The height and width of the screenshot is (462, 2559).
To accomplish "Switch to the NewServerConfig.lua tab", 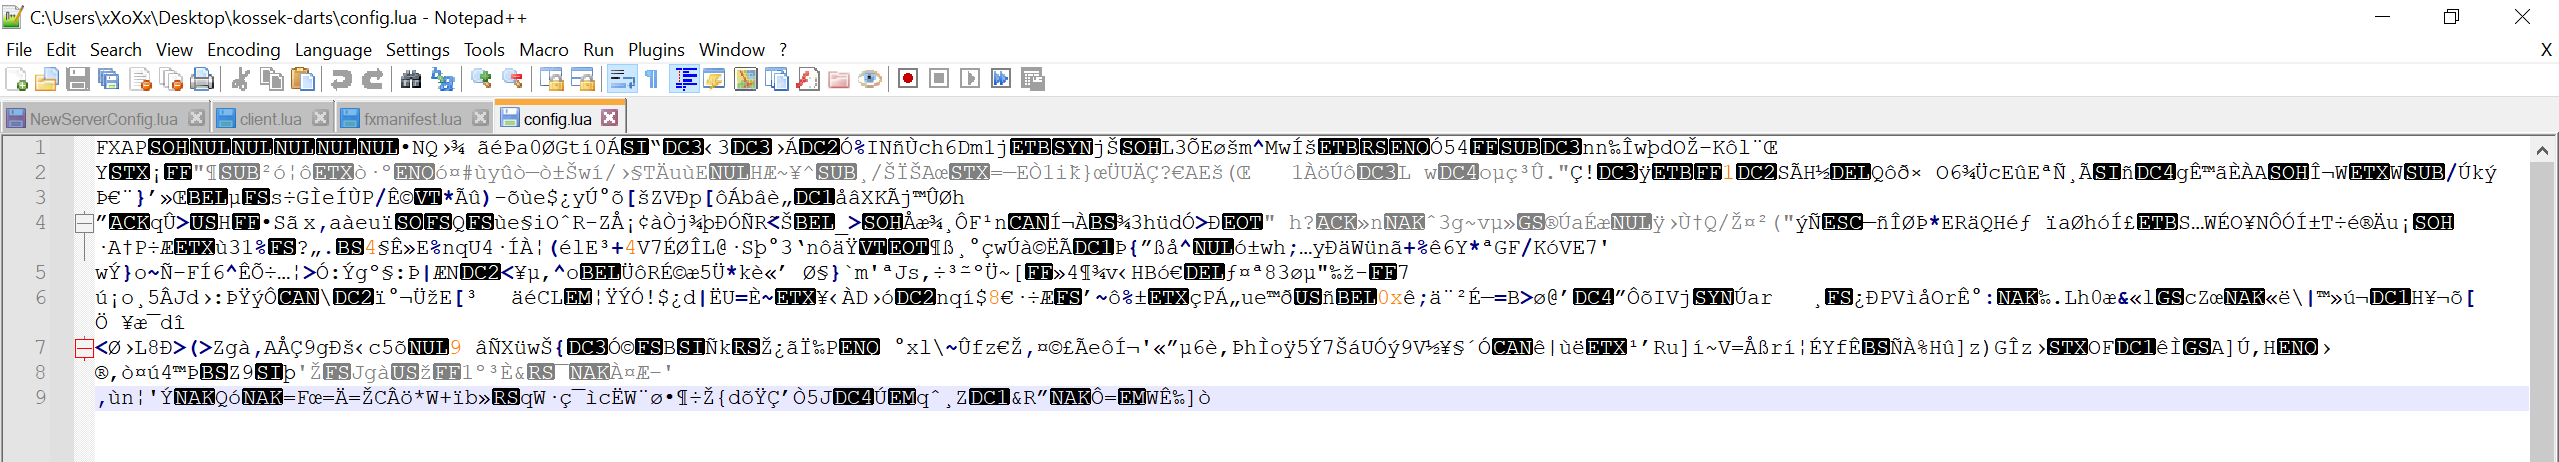I will click(x=104, y=119).
